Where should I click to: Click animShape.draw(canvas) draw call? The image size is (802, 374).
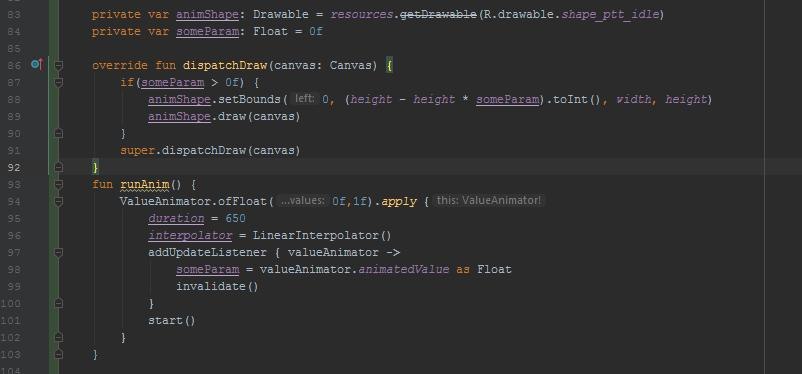click(x=224, y=116)
